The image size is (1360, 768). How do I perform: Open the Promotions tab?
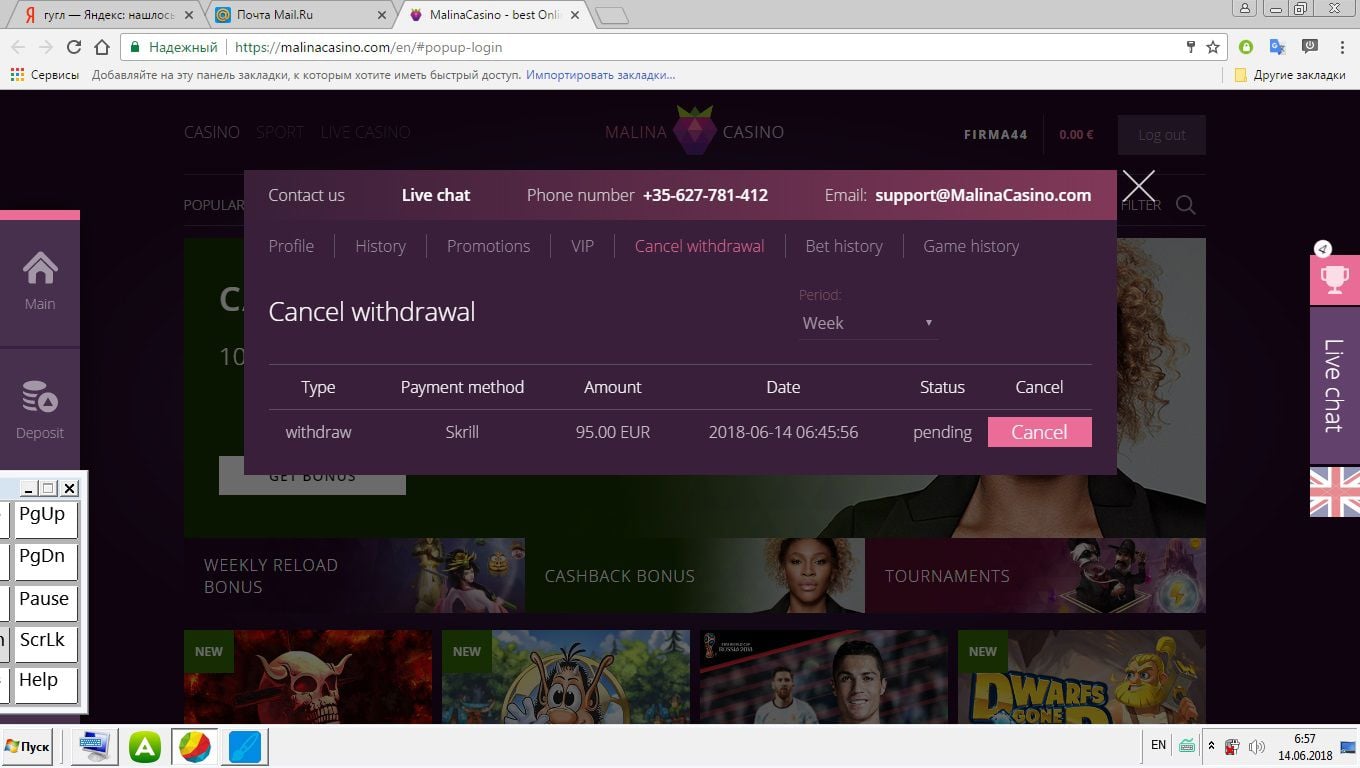pos(488,246)
